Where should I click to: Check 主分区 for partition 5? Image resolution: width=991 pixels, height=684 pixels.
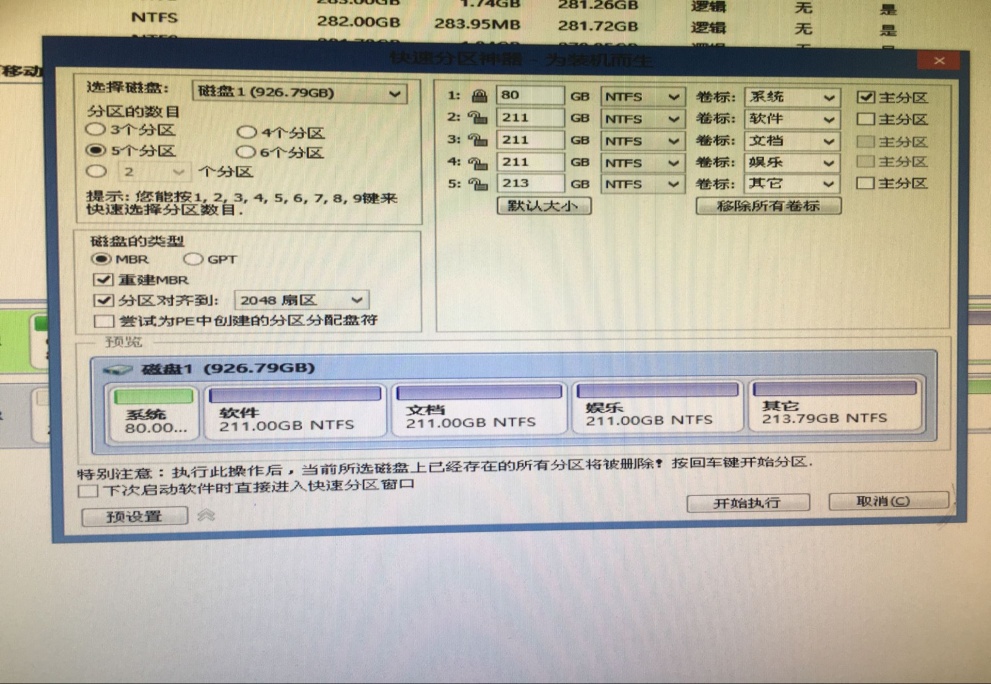click(865, 183)
